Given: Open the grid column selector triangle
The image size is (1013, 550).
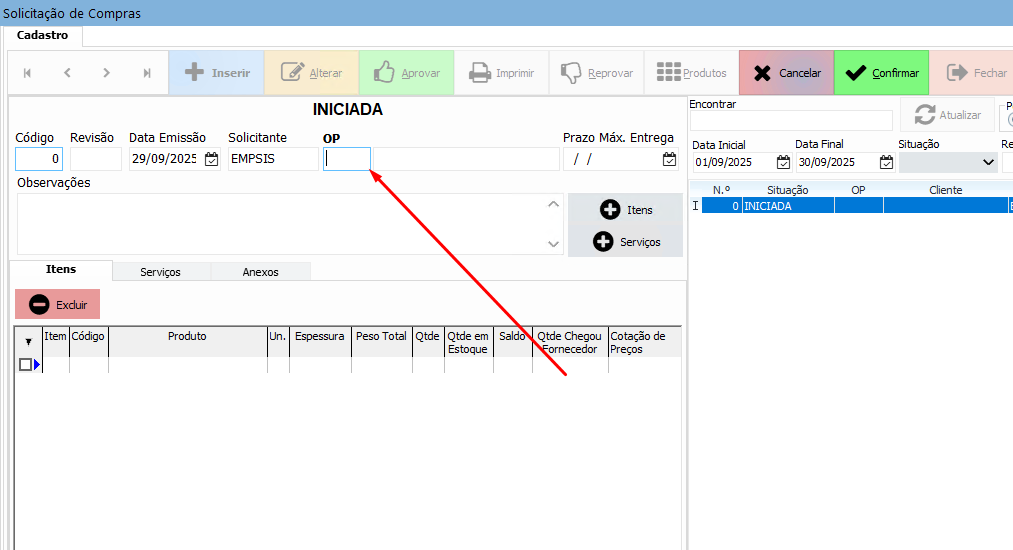Looking at the screenshot, I should coord(28,342).
